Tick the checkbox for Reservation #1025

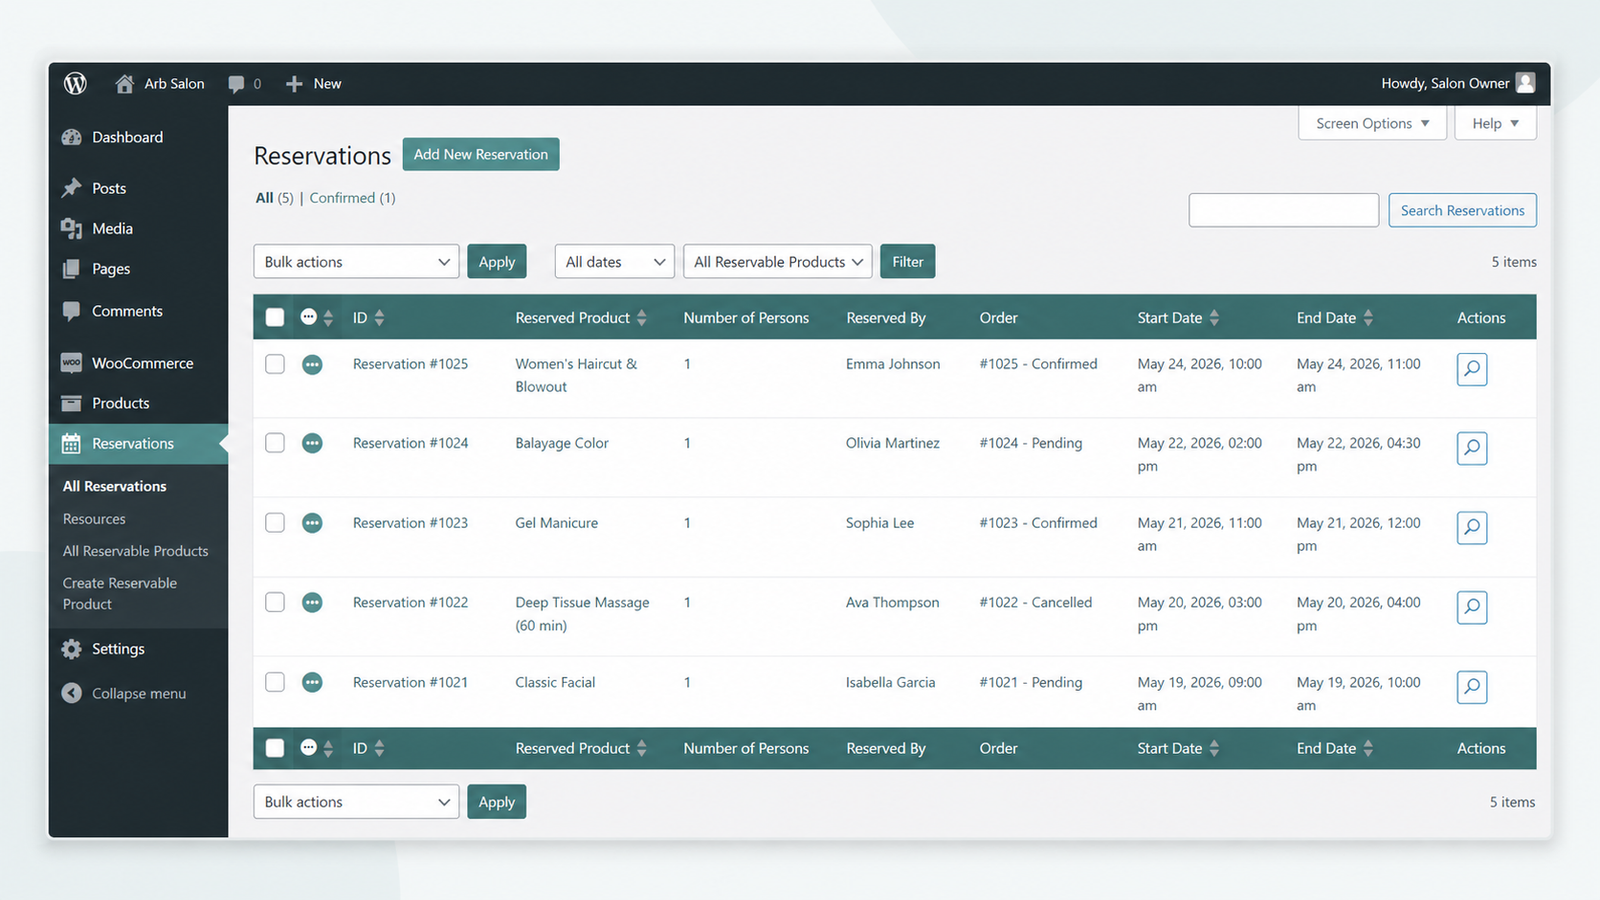[275, 364]
